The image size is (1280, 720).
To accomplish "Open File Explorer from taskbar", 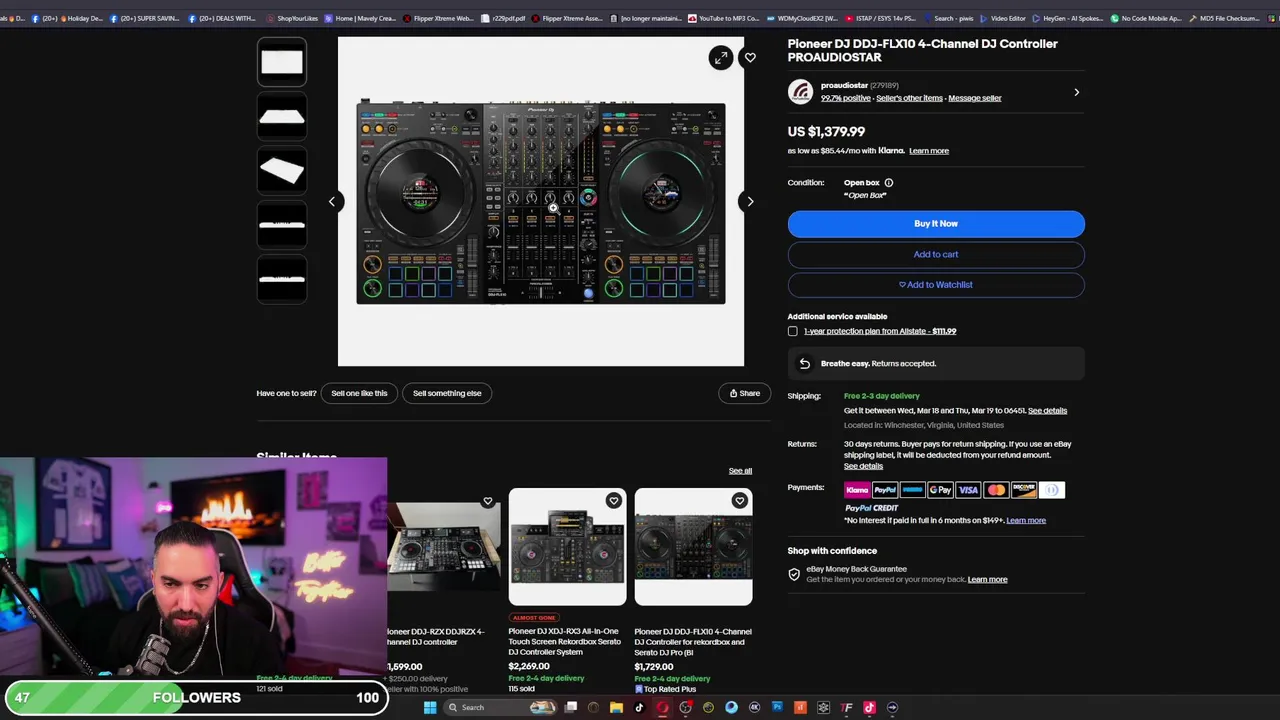I will [x=616, y=708].
